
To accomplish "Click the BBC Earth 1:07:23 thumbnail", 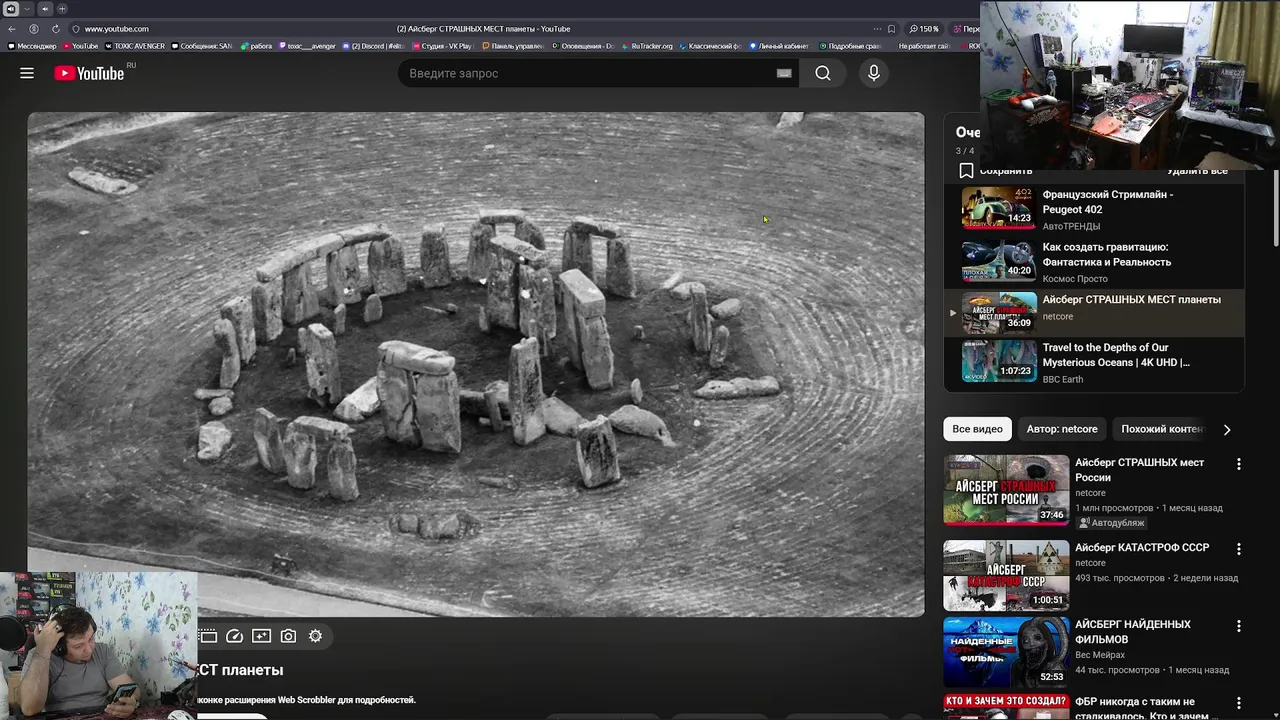I will (999, 361).
